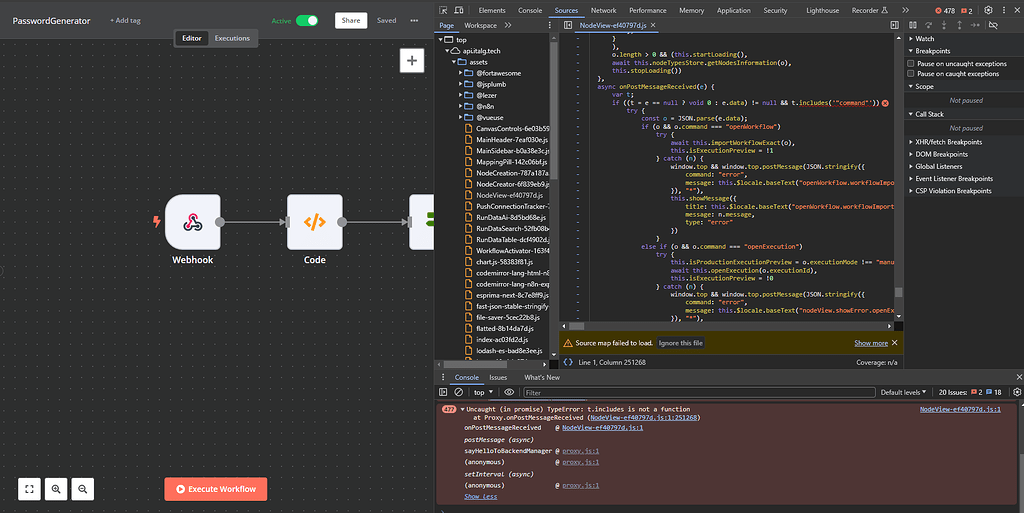Viewport: 1024px width, 513px height.
Task: Click the clear console icon
Action: (458, 392)
